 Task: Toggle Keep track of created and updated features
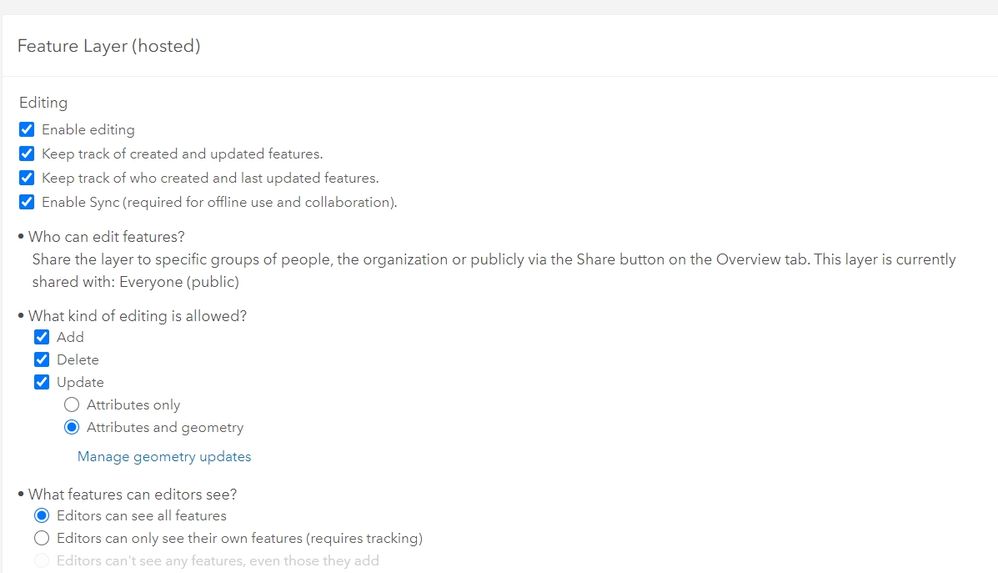(27, 153)
